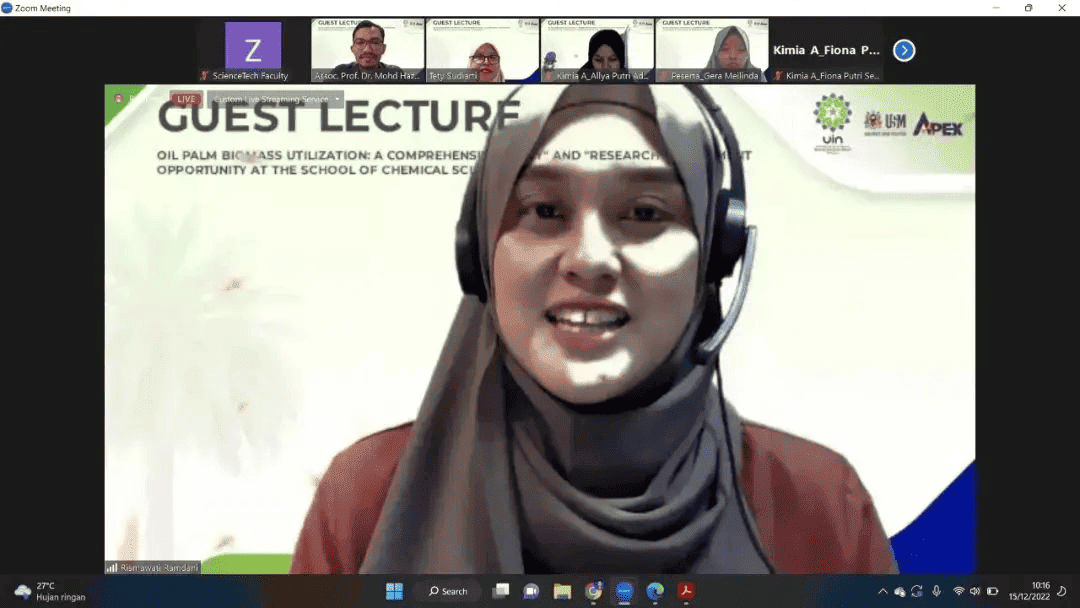Open the Teams chat taskbar icon

pyautogui.click(x=531, y=591)
